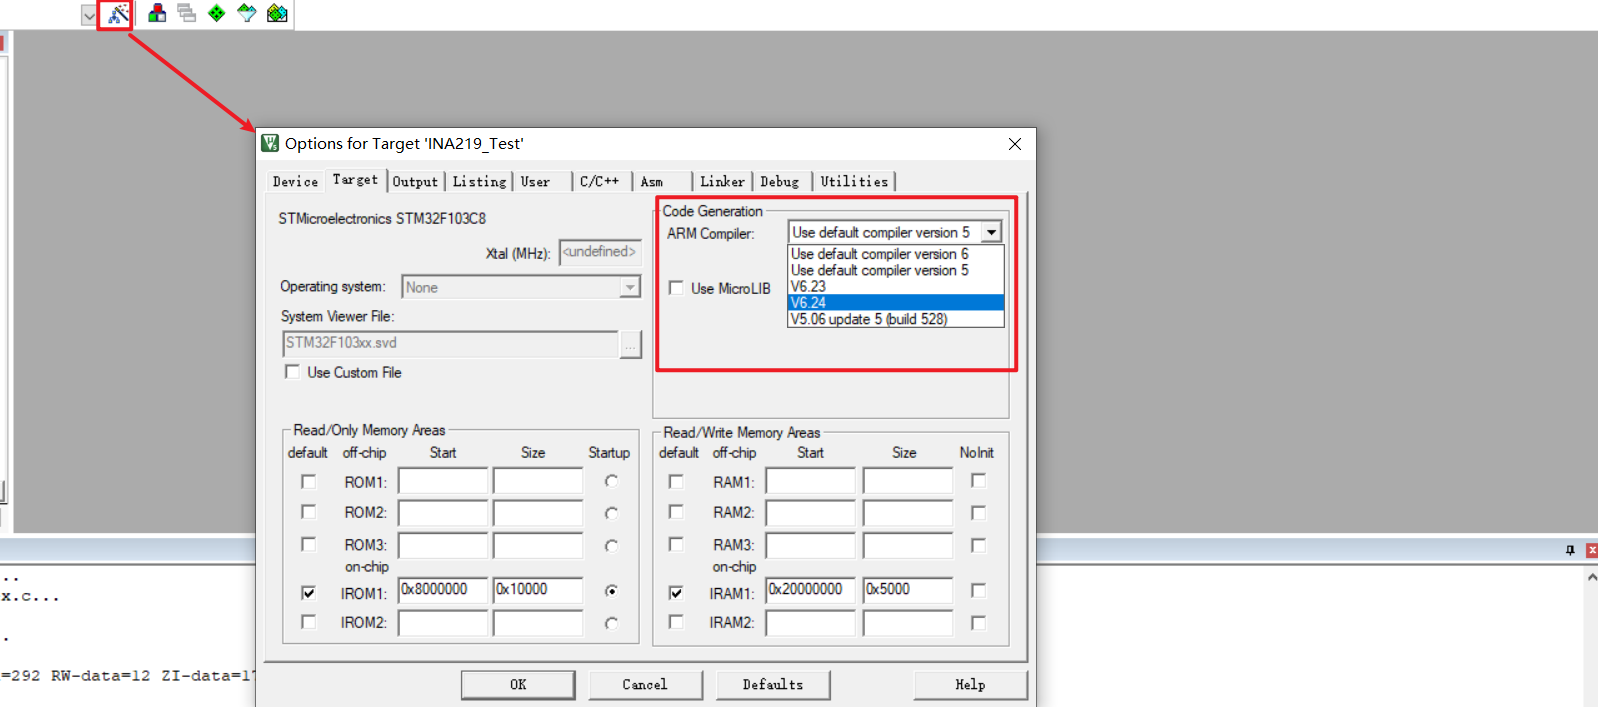
Task: Click the ROM1 Start input field
Action: [x=443, y=481]
